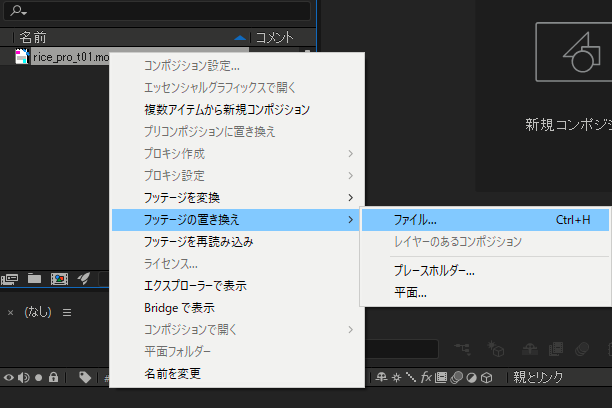Click the 名前 column header to sort
The image size is (612, 408).
point(33,38)
